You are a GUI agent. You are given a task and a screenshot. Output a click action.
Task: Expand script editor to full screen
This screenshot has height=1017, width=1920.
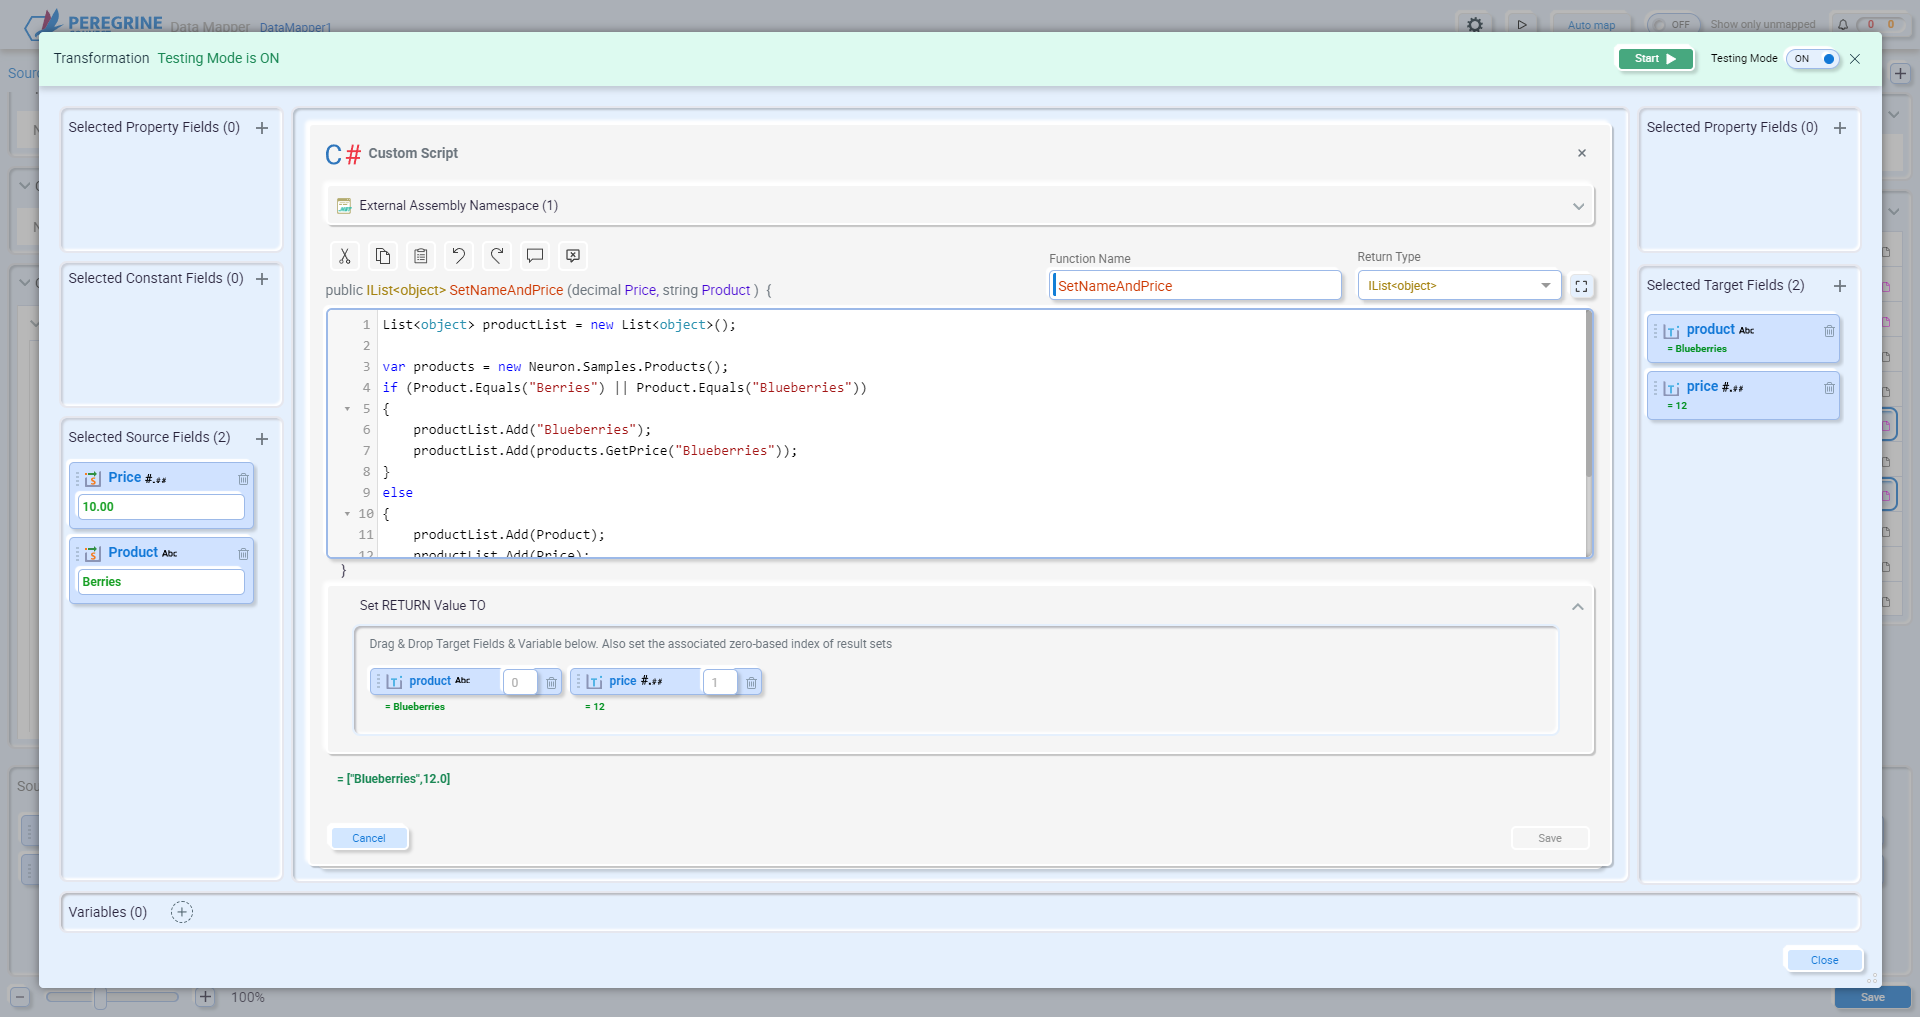click(x=1581, y=286)
